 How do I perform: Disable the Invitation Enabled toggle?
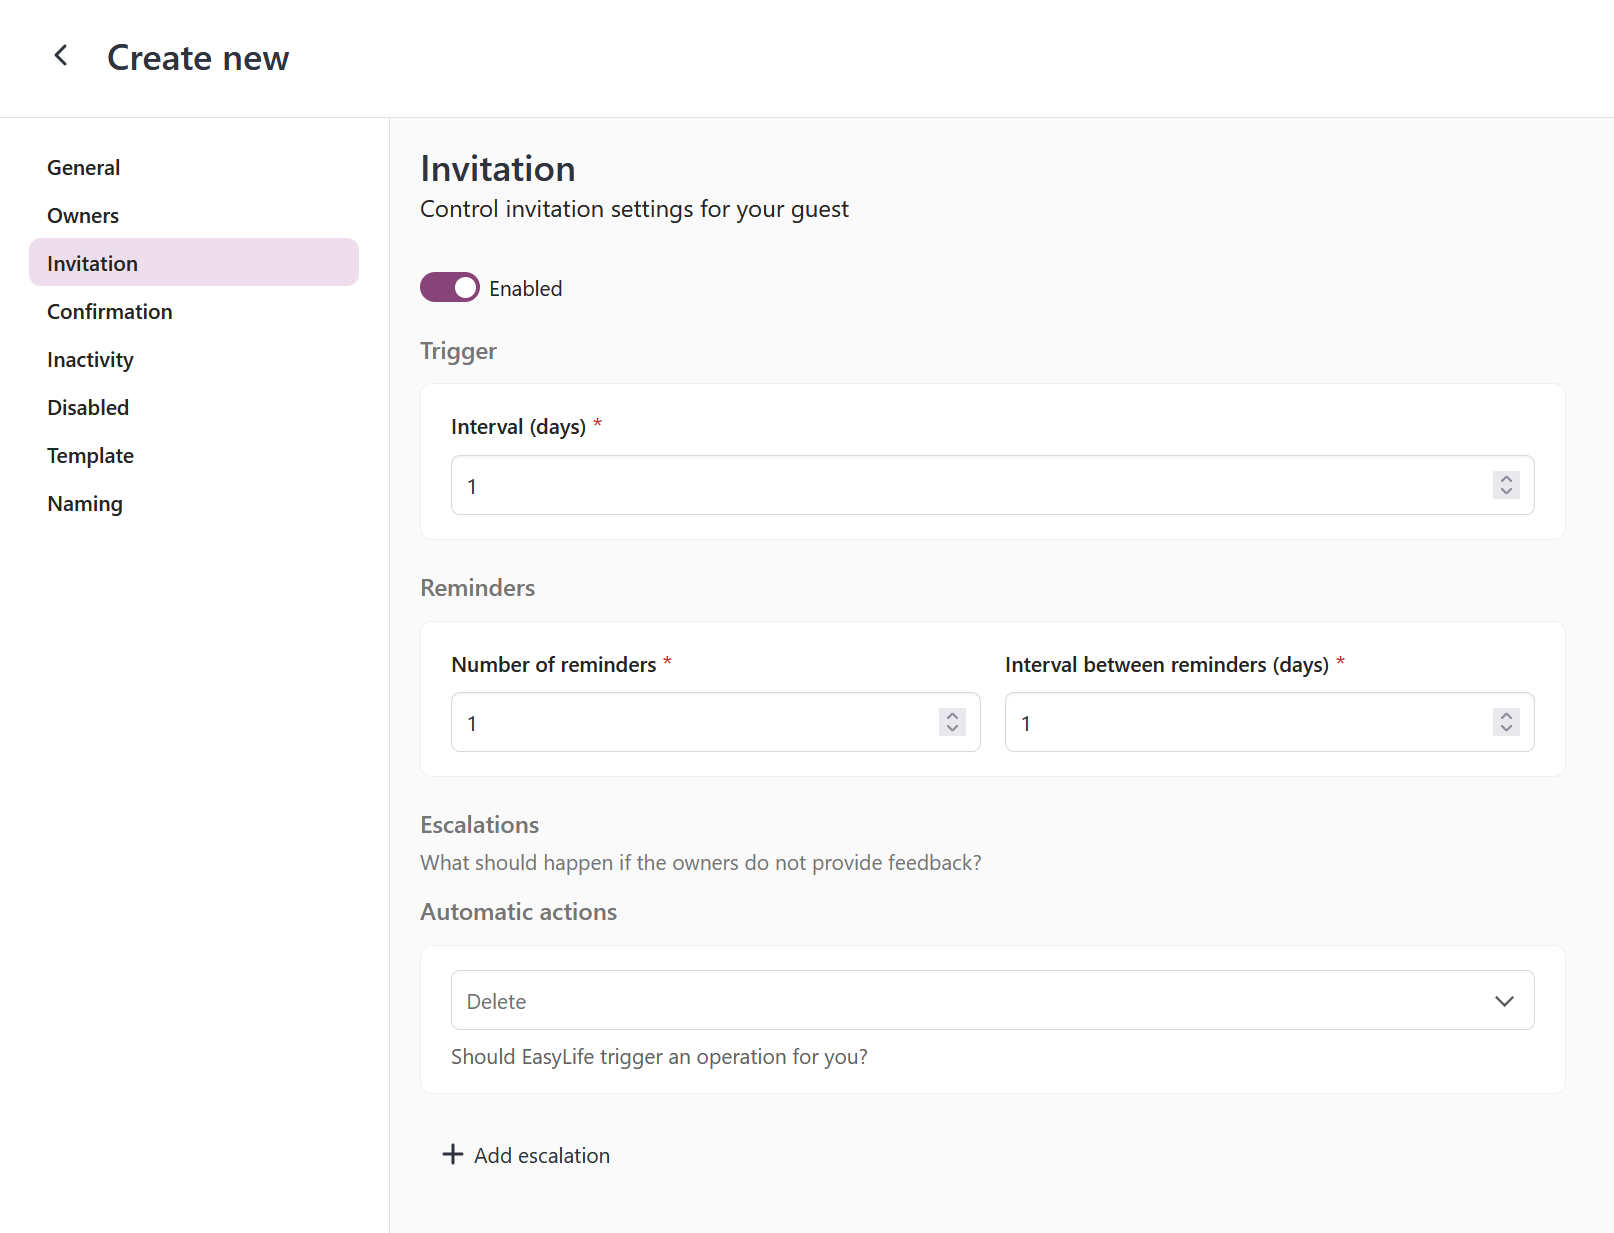[x=450, y=288]
